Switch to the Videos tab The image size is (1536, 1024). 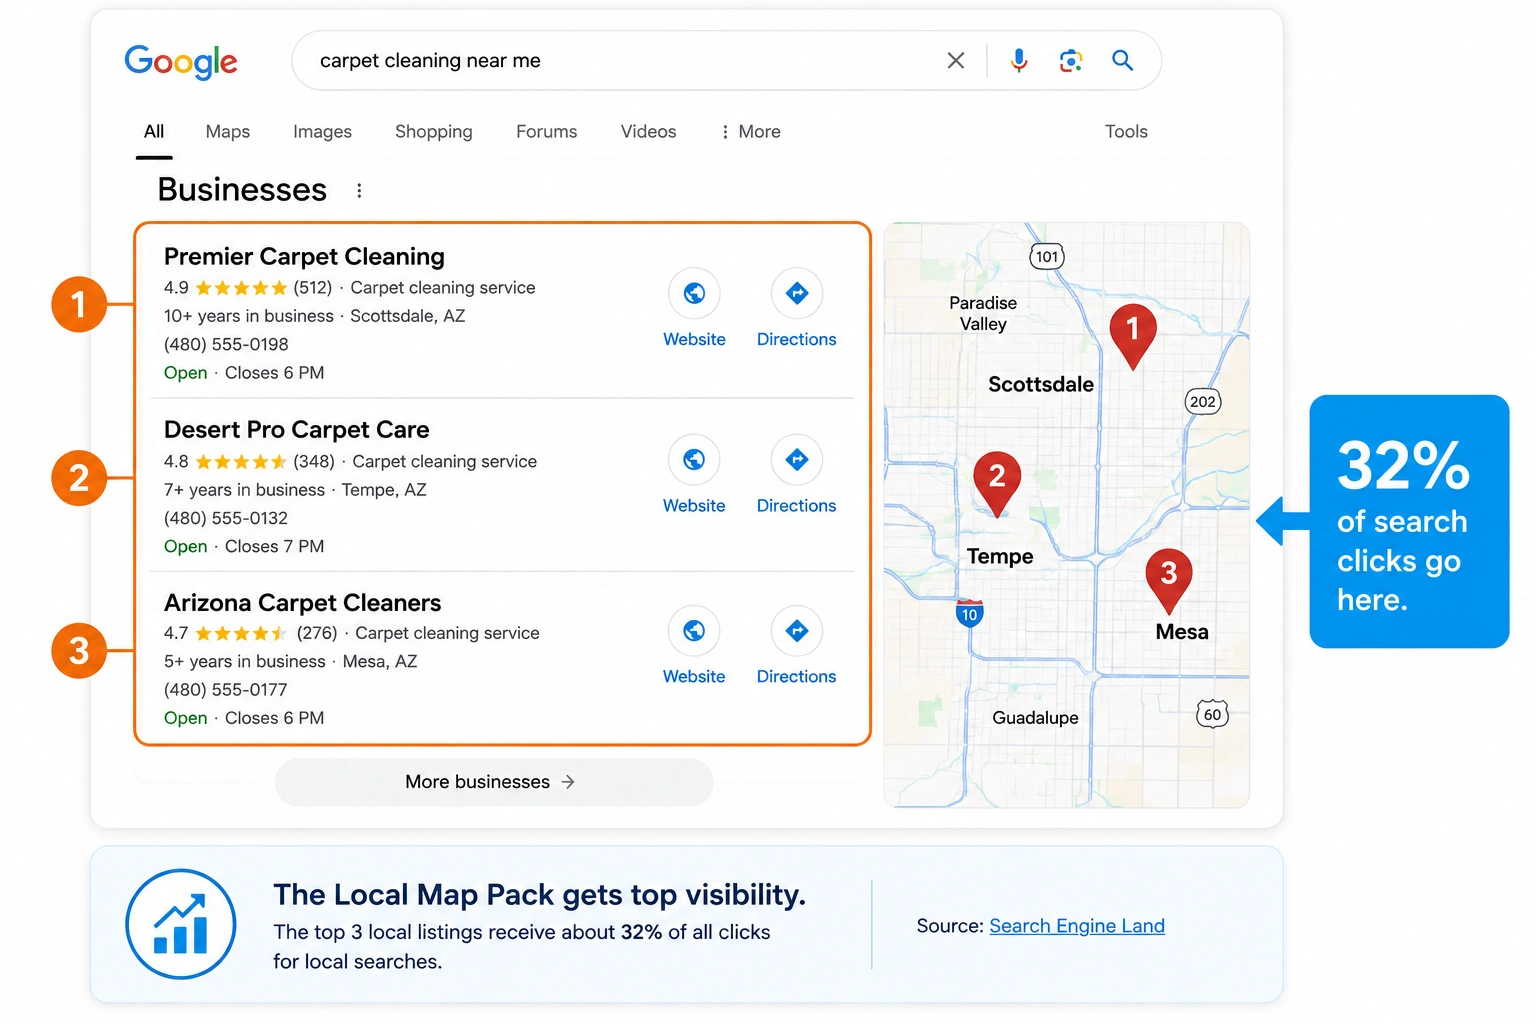(x=648, y=132)
